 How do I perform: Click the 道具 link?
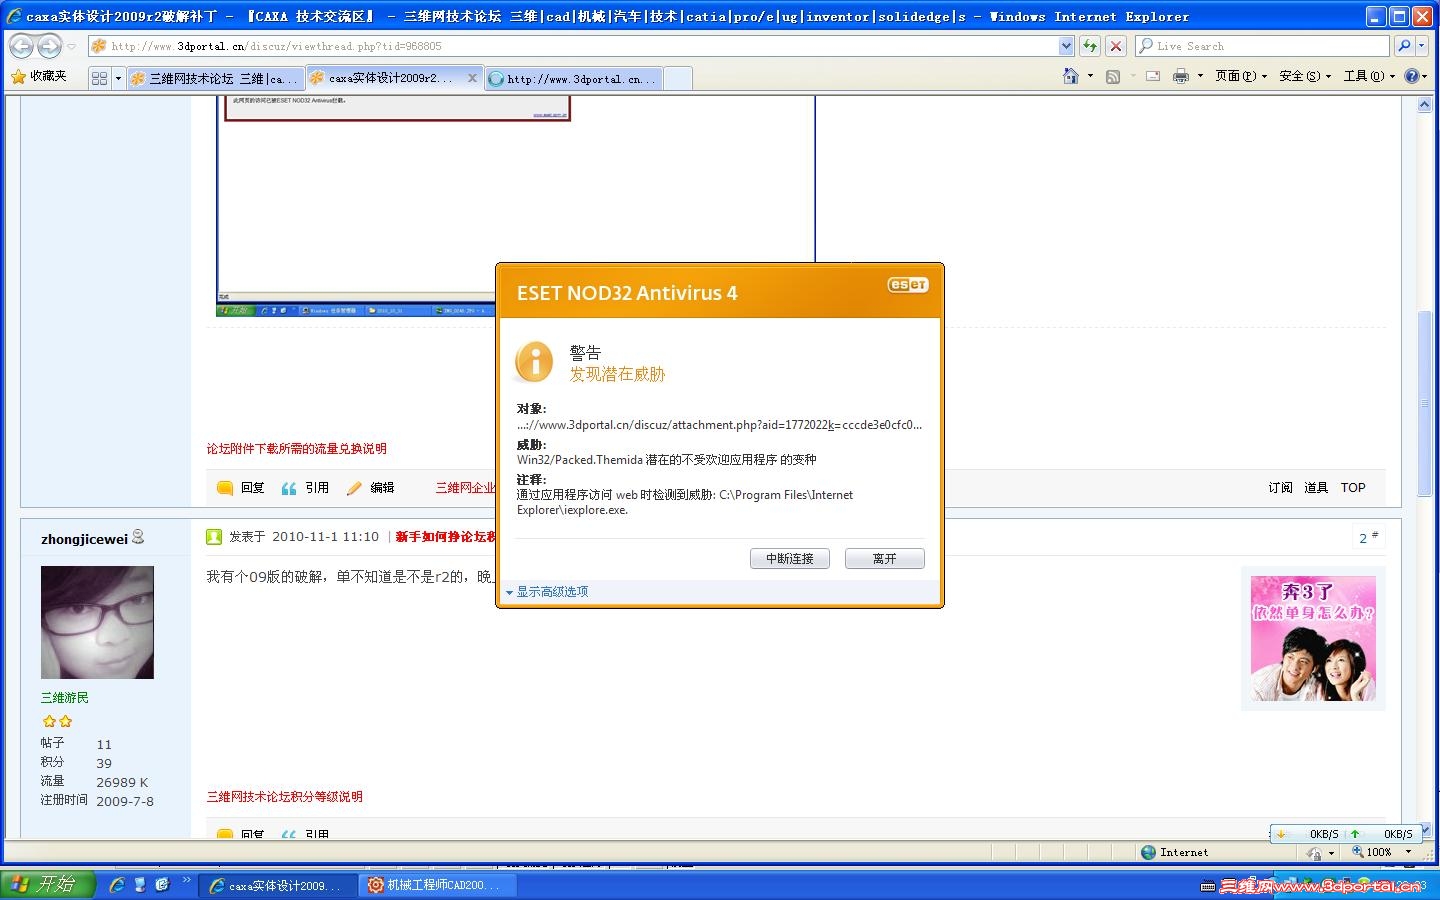tap(1316, 488)
